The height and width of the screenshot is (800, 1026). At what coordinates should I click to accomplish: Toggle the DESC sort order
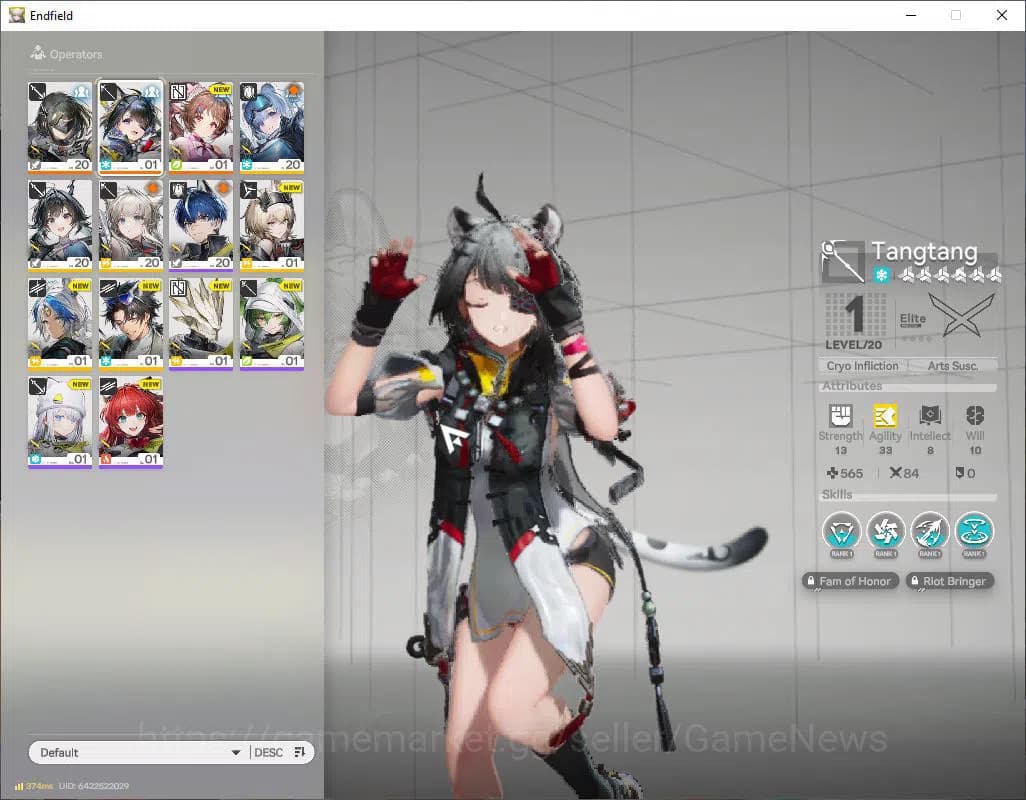point(268,752)
